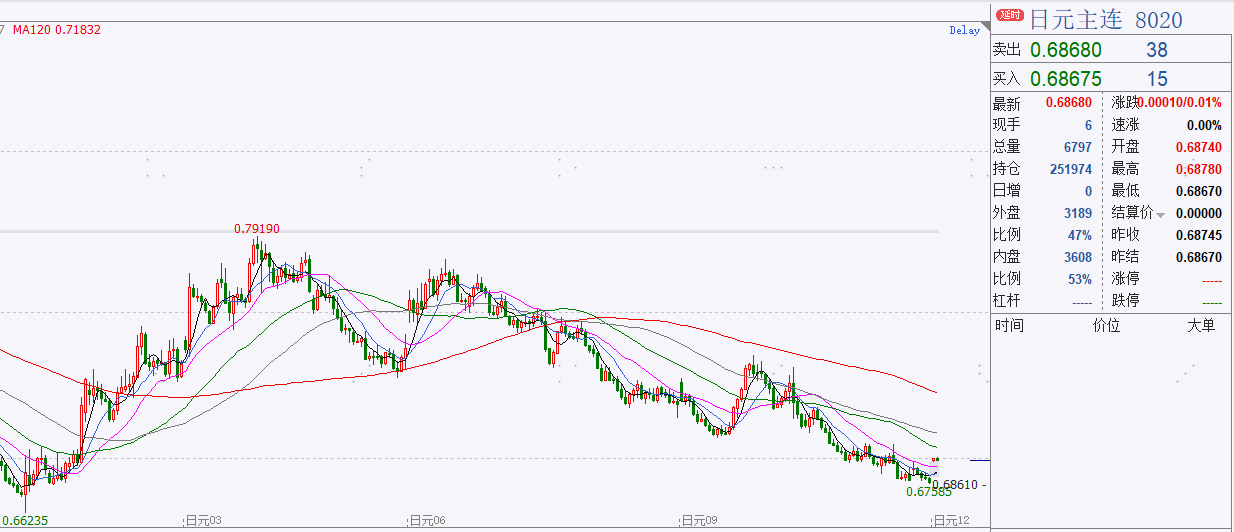Click the 大单 column header
The image size is (1234, 532).
tap(1201, 326)
